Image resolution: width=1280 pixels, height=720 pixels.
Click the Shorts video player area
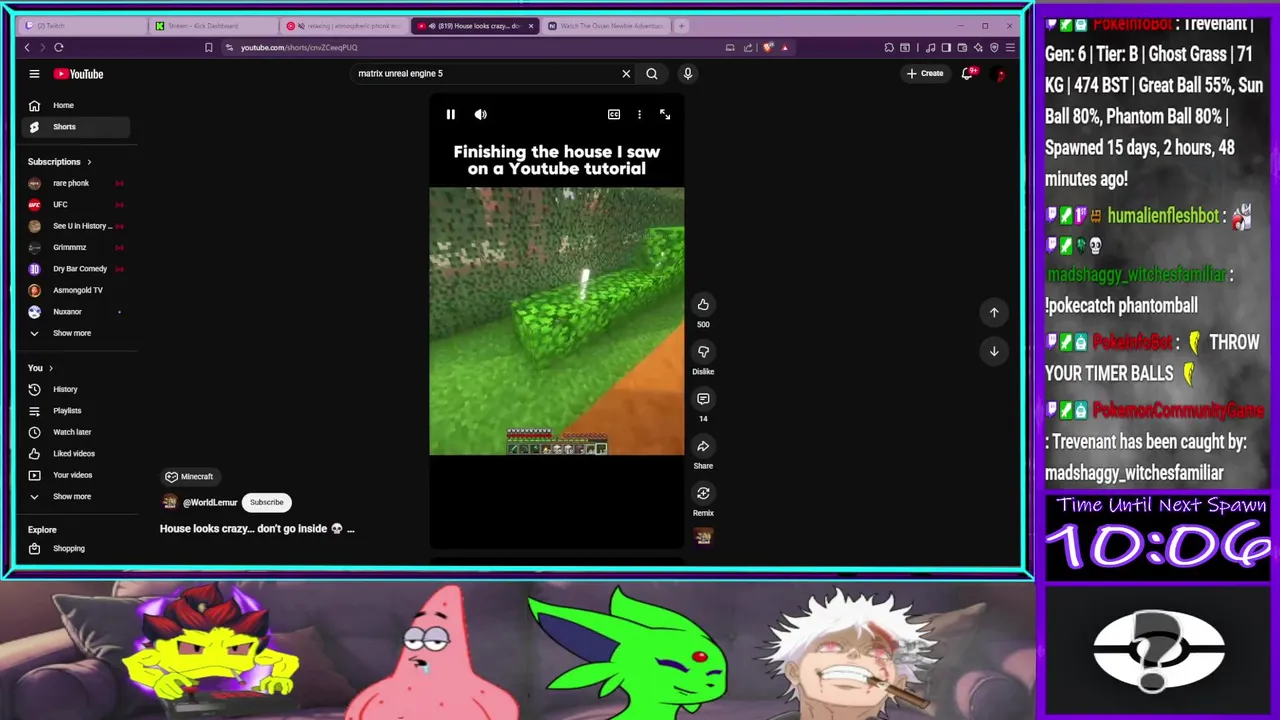557,322
